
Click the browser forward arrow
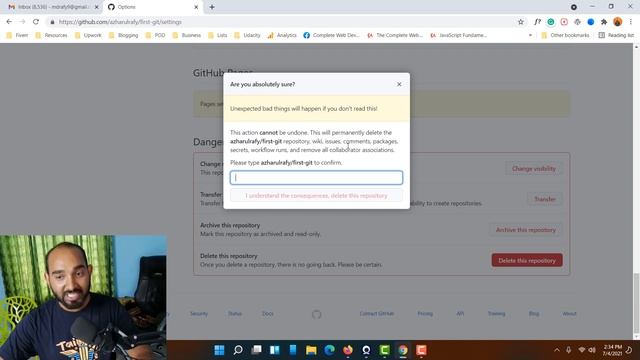(22, 22)
